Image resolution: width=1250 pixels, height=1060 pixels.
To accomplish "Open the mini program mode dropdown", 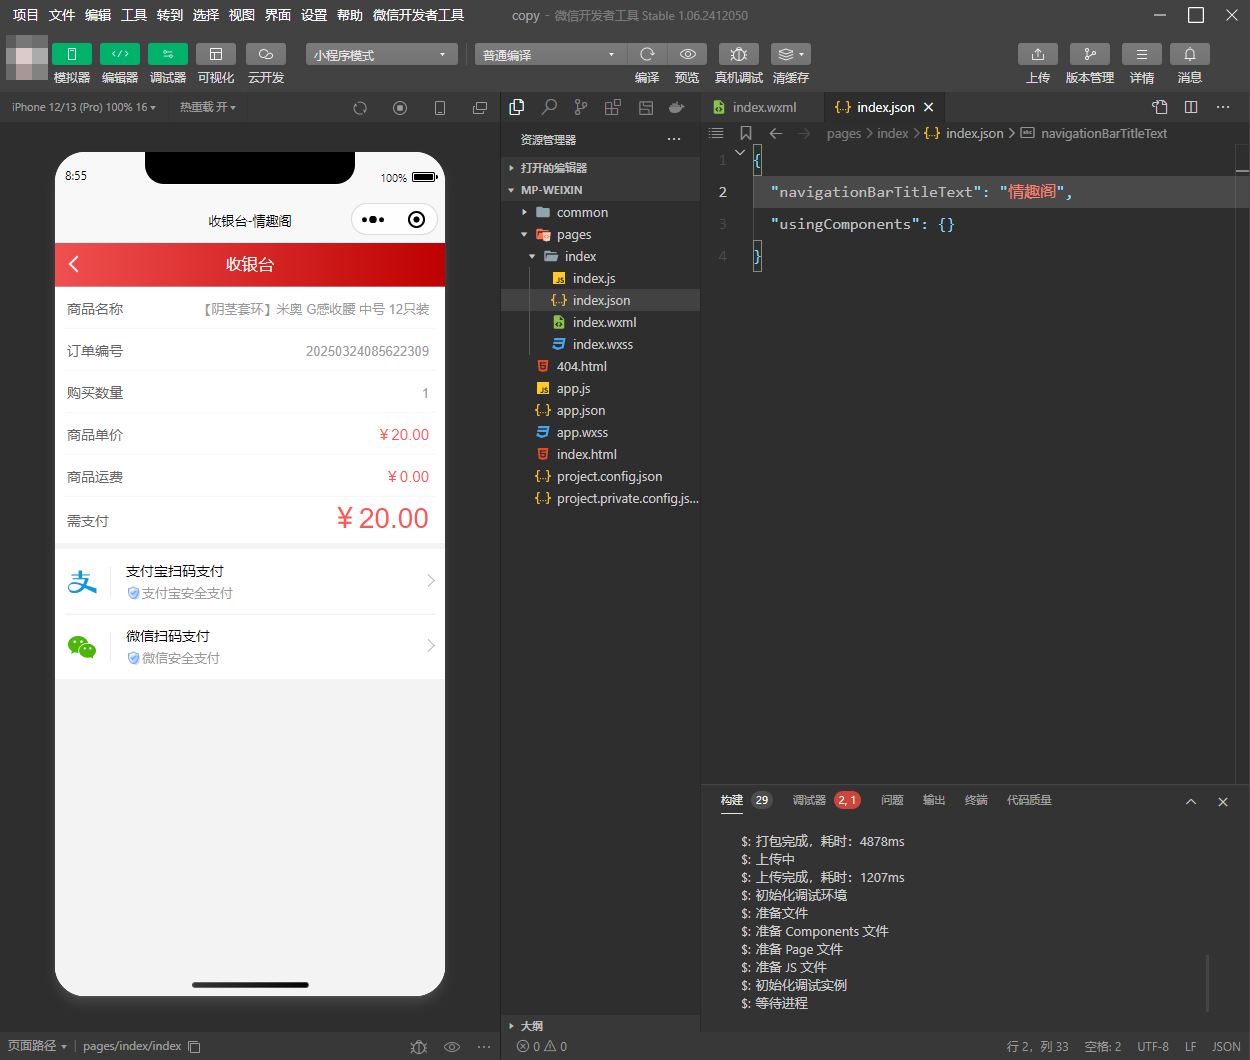I will (381, 54).
